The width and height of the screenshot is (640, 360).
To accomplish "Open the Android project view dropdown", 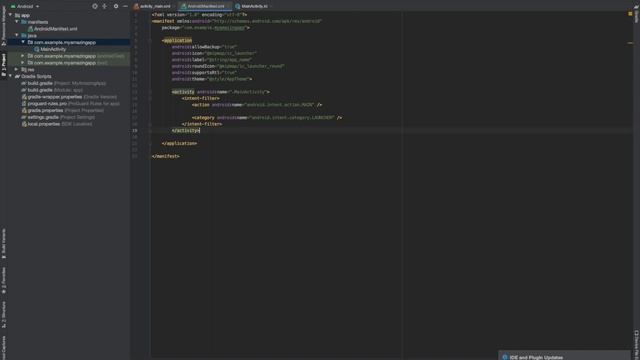I will [x=25, y=6].
